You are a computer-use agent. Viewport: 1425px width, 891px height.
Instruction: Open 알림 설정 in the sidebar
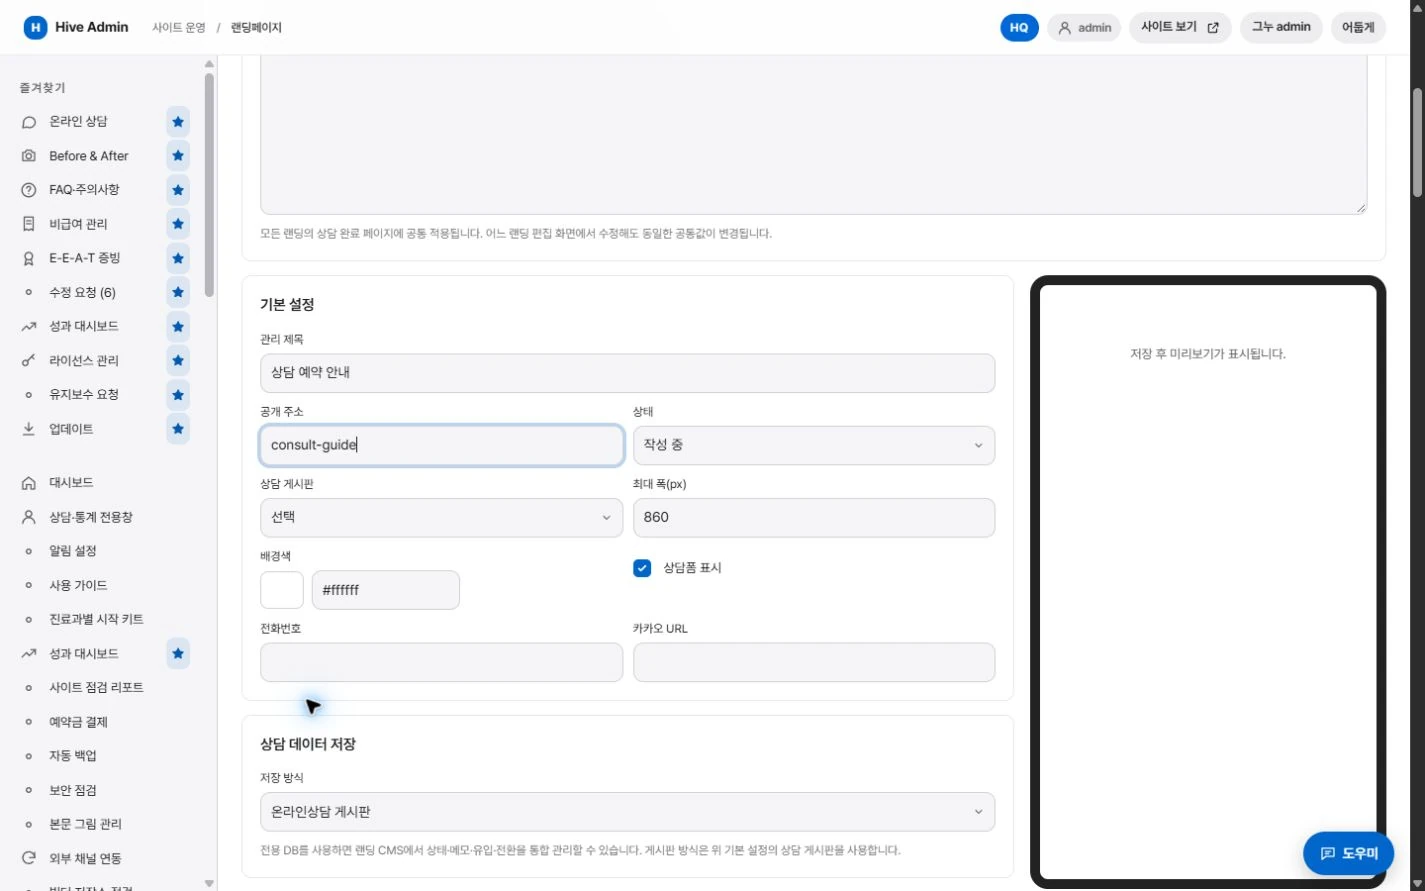tap(73, 551)
